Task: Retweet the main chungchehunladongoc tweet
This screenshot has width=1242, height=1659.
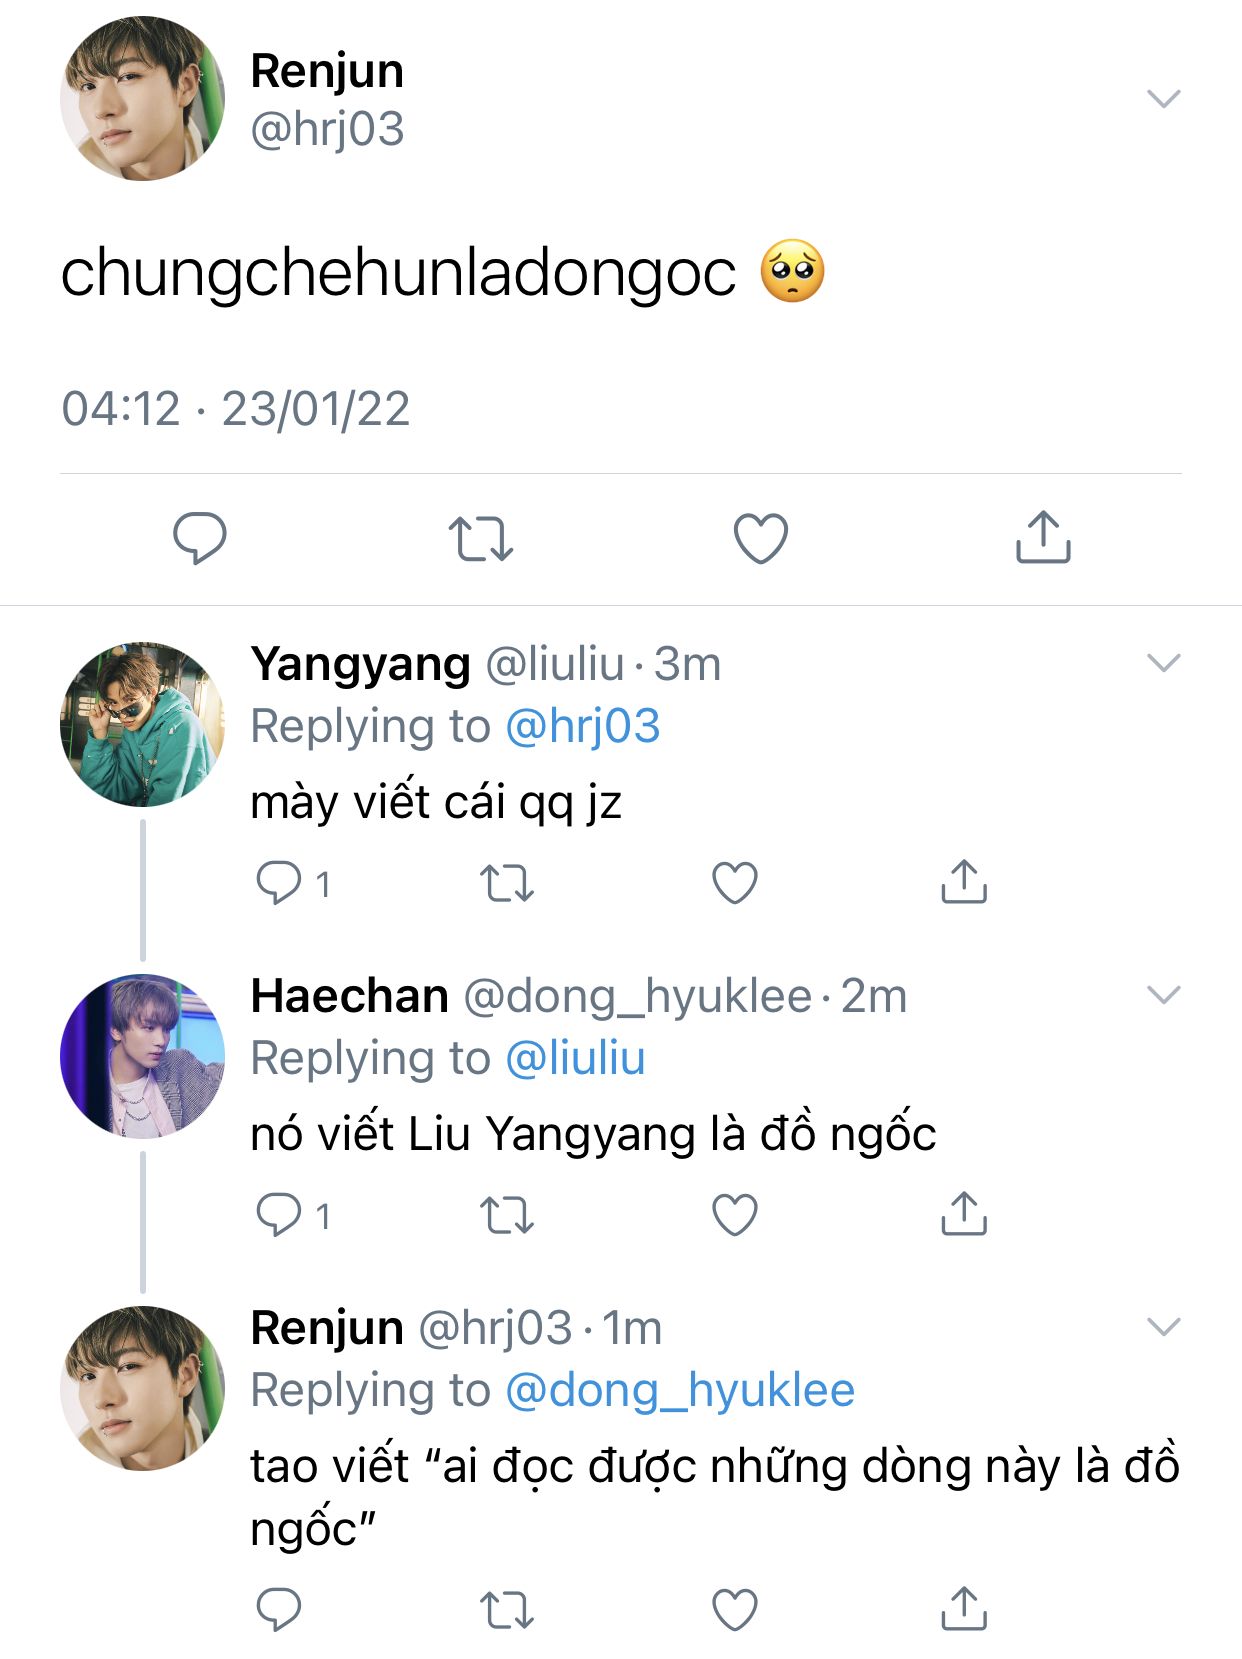Action: tap(480, 538)
